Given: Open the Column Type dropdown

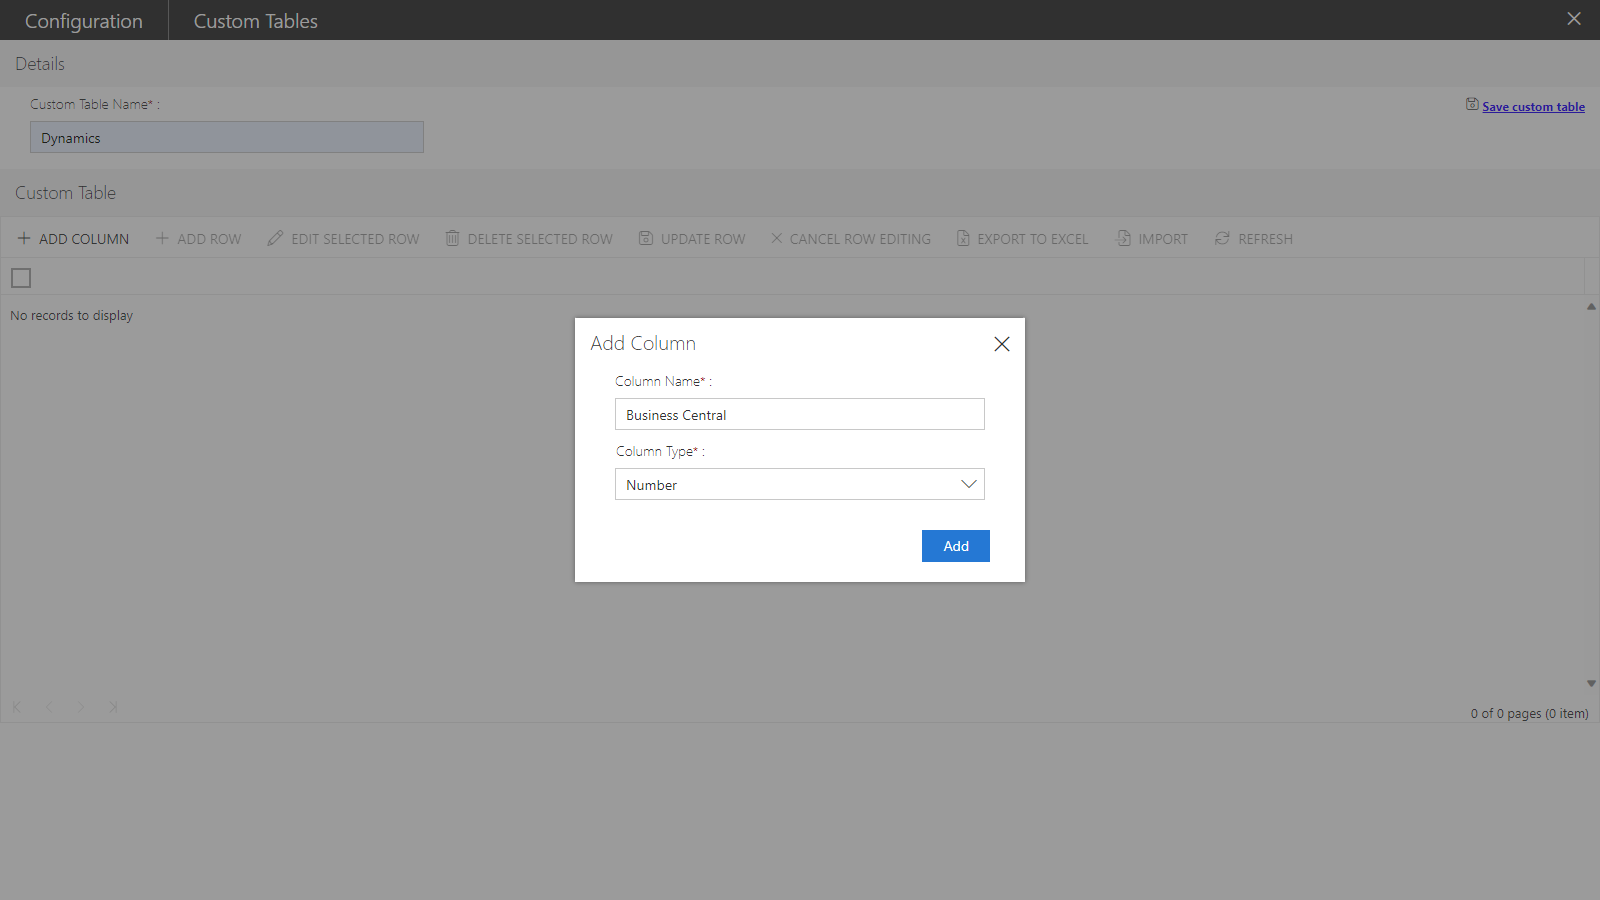Looking at the screenshot, I should point(790,485).
